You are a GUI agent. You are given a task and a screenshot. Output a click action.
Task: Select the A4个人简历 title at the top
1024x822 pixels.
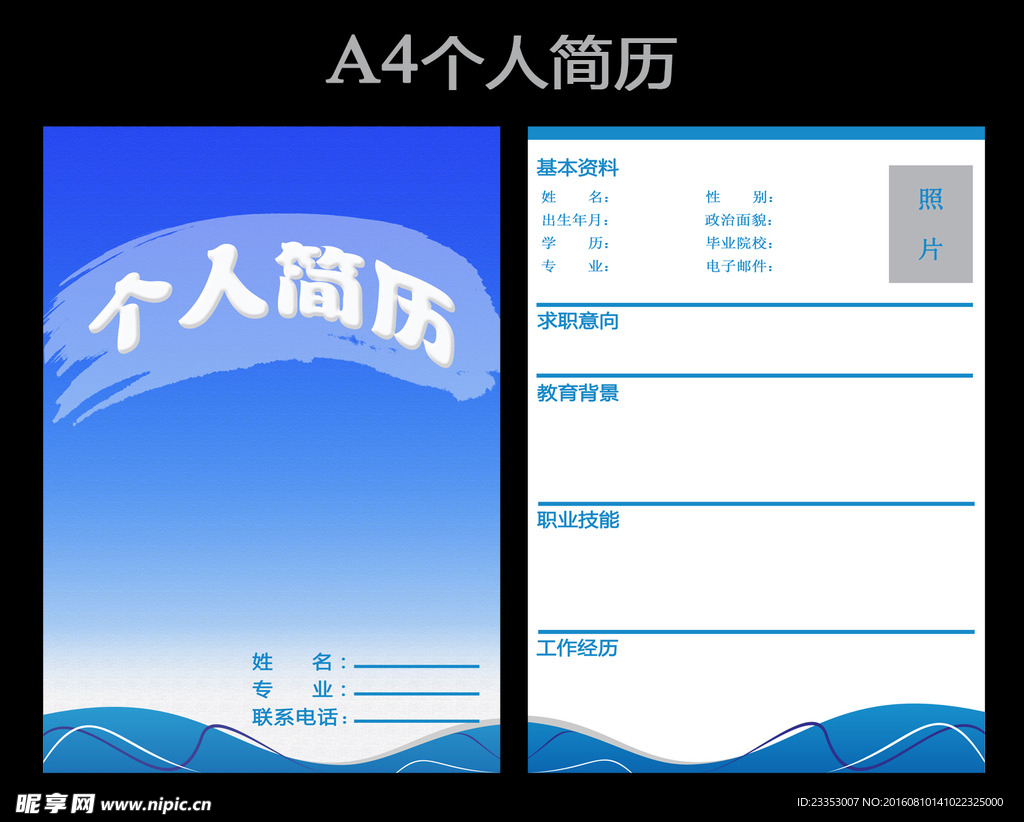(x=502, y=62)
